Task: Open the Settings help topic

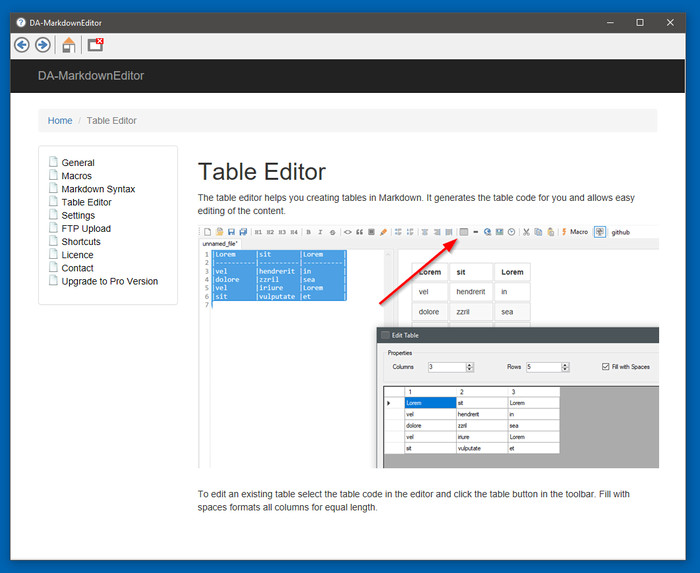Action: tap(78, 215)
